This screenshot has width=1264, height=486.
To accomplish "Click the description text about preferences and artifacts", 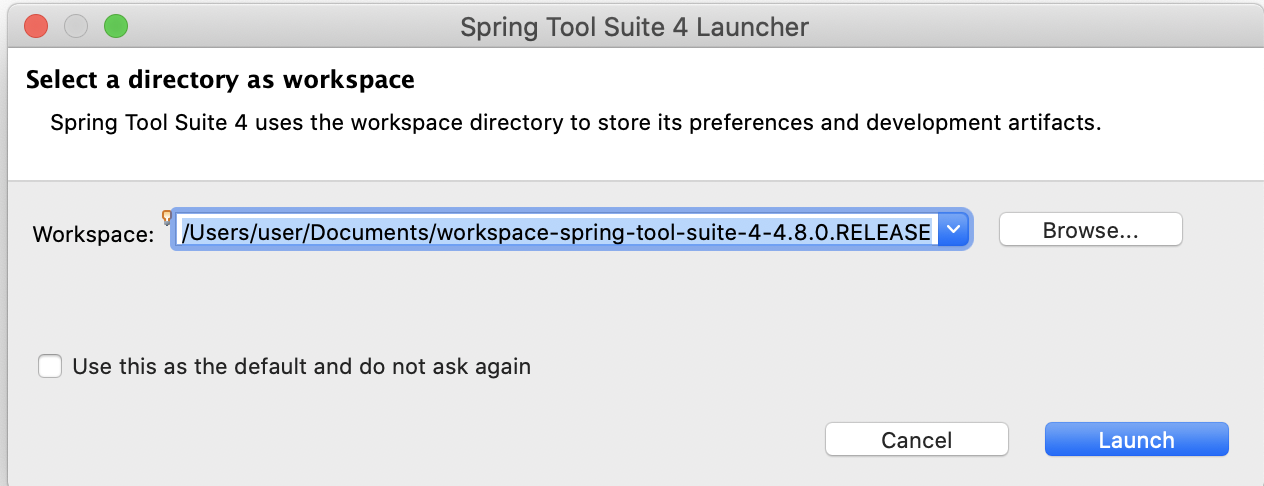I will 575,125.
